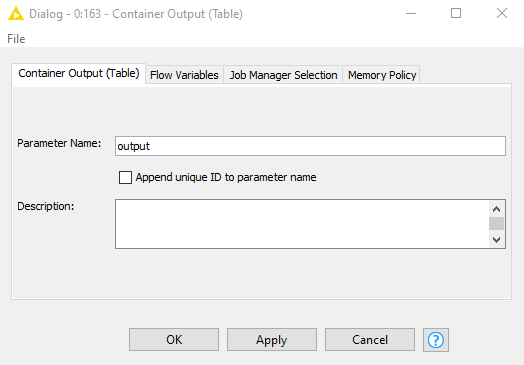This screenshot has height=365, width=524.
Task: Click the Description scrollbar up arrow
Action: click(497, 209)
